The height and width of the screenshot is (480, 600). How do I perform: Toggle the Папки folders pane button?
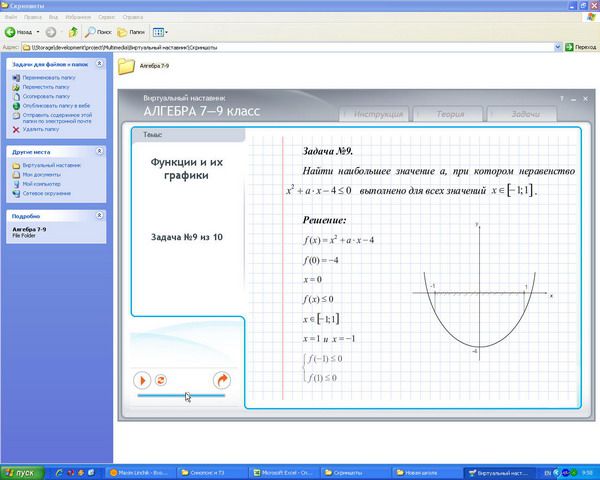tap(131, 31)
